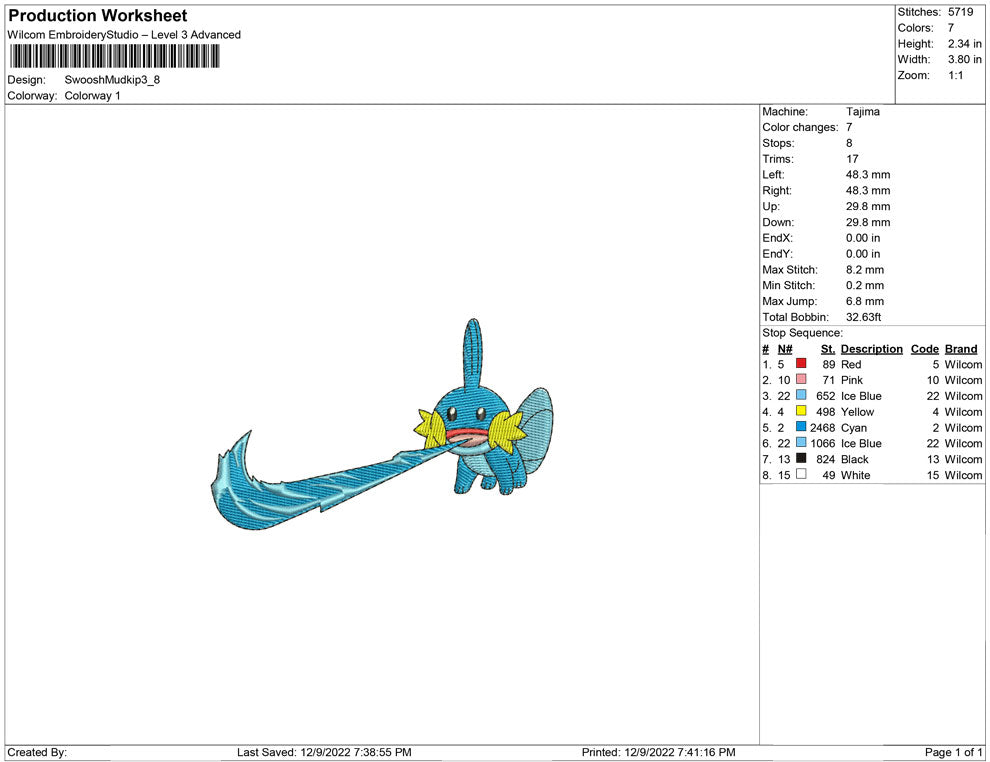Image resolution: width=990 pixels, height=762 pixels.
Task: Click the 'Code' column header
Action: 924,349
